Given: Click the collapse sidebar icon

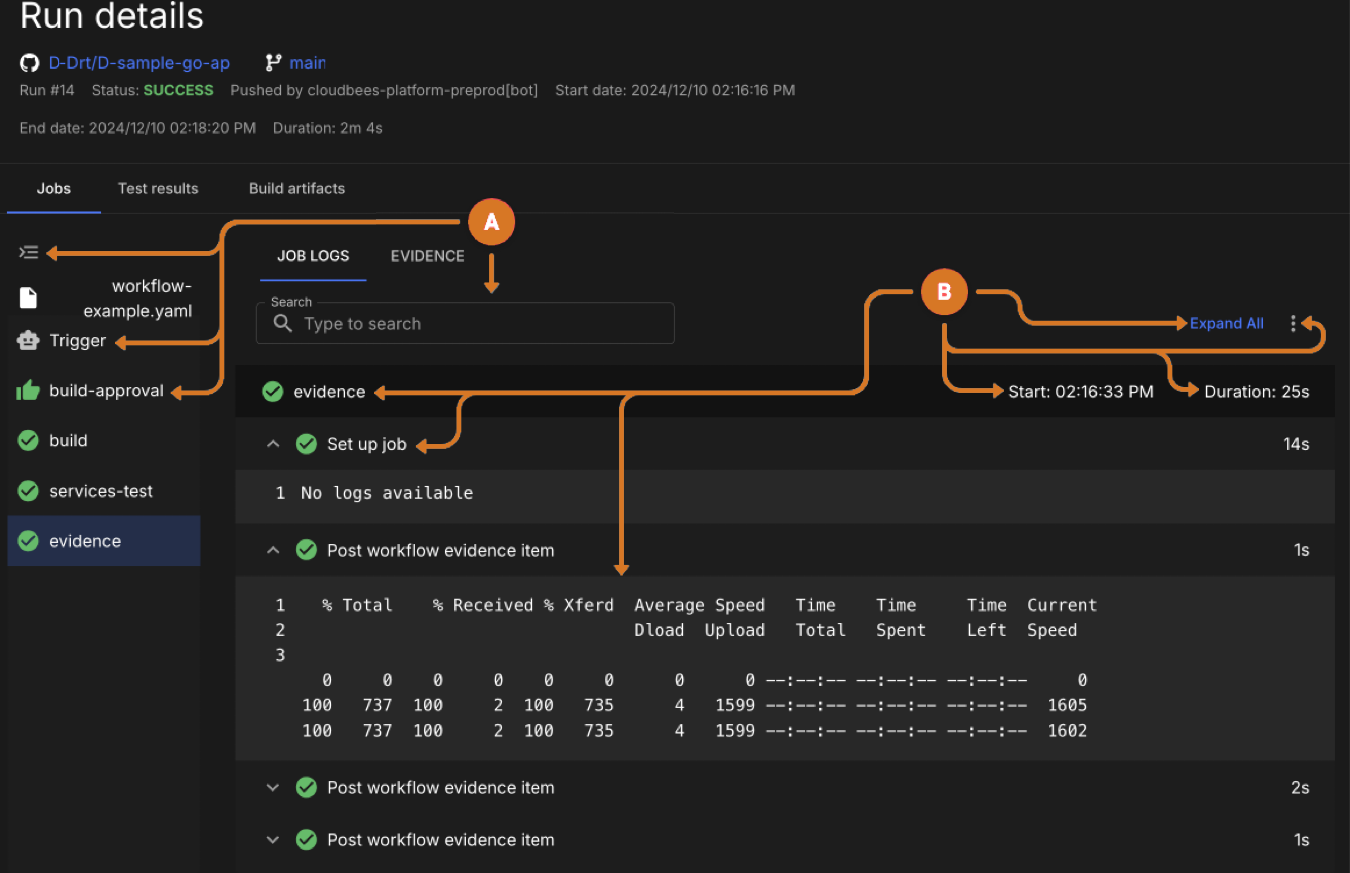Looking at the screenshot, I should pyautogui.click(x=29, y=252).
